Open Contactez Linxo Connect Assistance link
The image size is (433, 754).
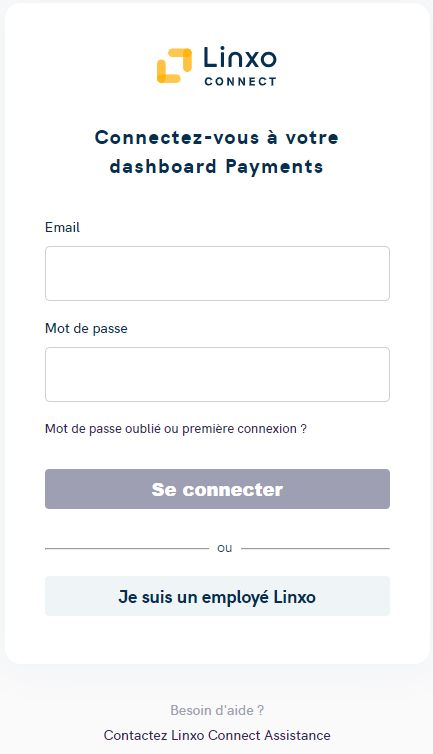[217, 735]
